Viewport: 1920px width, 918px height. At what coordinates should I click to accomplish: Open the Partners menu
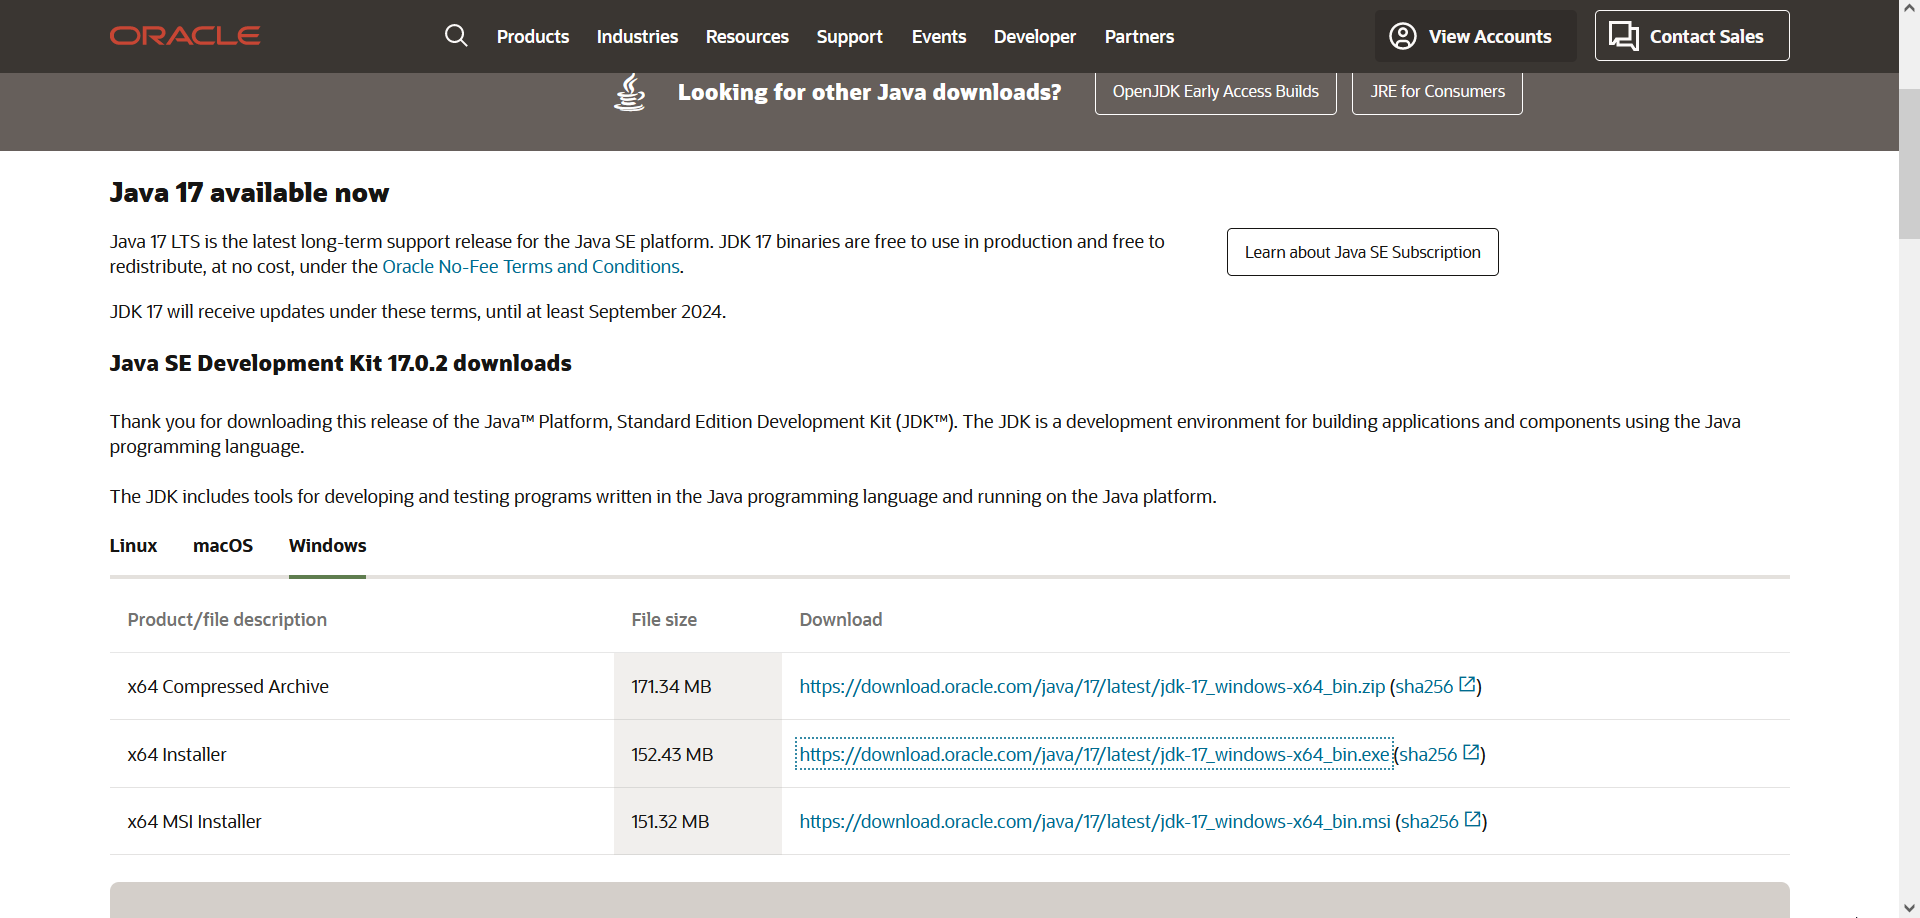[1139, 37]
